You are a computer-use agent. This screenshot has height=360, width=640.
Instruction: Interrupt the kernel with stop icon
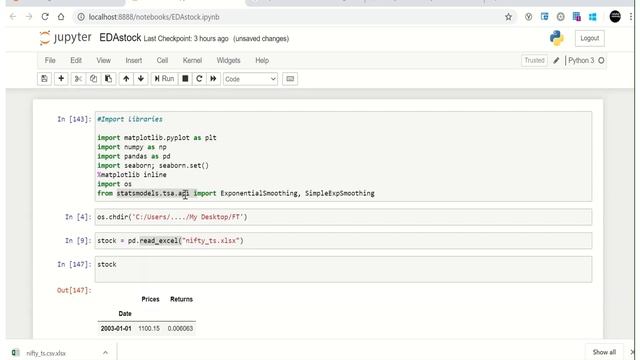point(185,79)
